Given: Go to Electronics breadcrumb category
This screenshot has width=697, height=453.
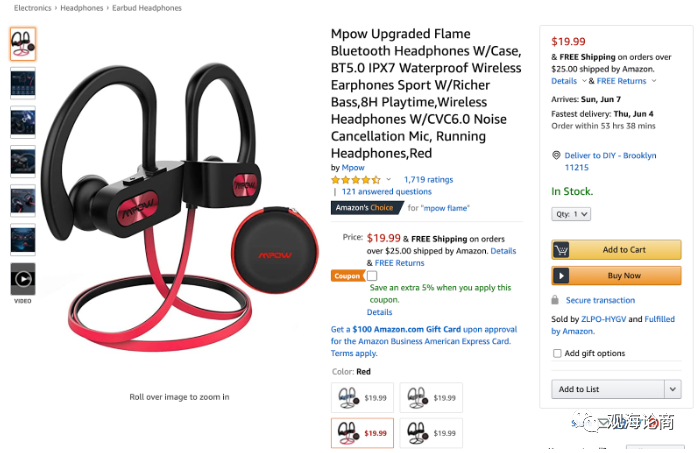Looking at the screenshot, I should tap(32, 8).
